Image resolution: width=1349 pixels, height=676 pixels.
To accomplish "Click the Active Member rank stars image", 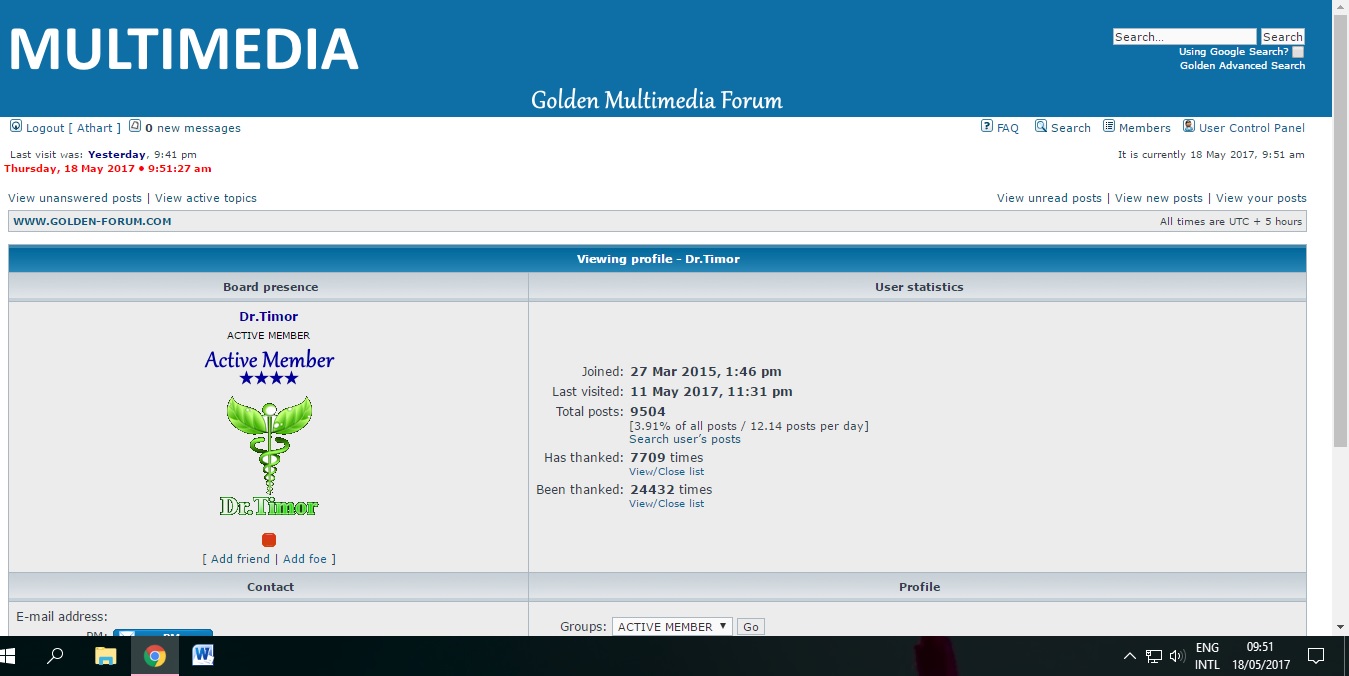I will (x=269, y=367).
